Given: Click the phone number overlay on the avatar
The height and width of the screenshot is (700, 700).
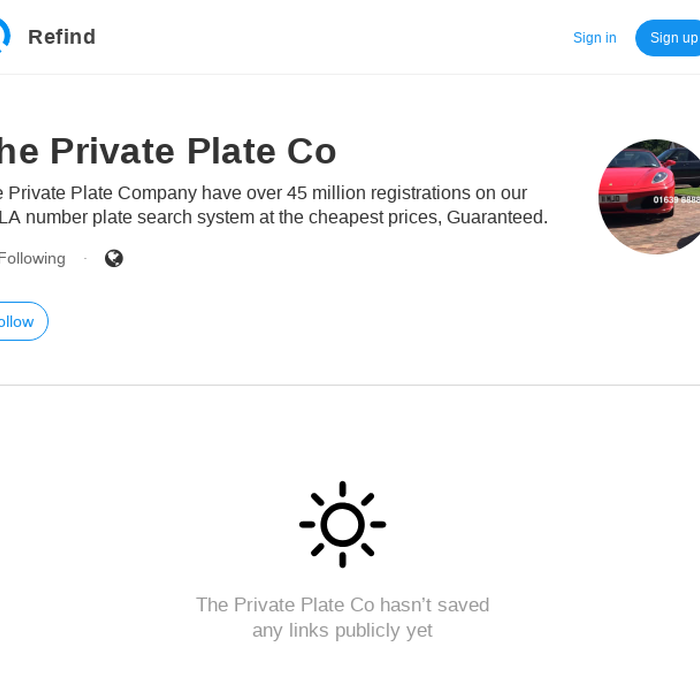Looking at the screenshot, I should click(x=676, y=200).
